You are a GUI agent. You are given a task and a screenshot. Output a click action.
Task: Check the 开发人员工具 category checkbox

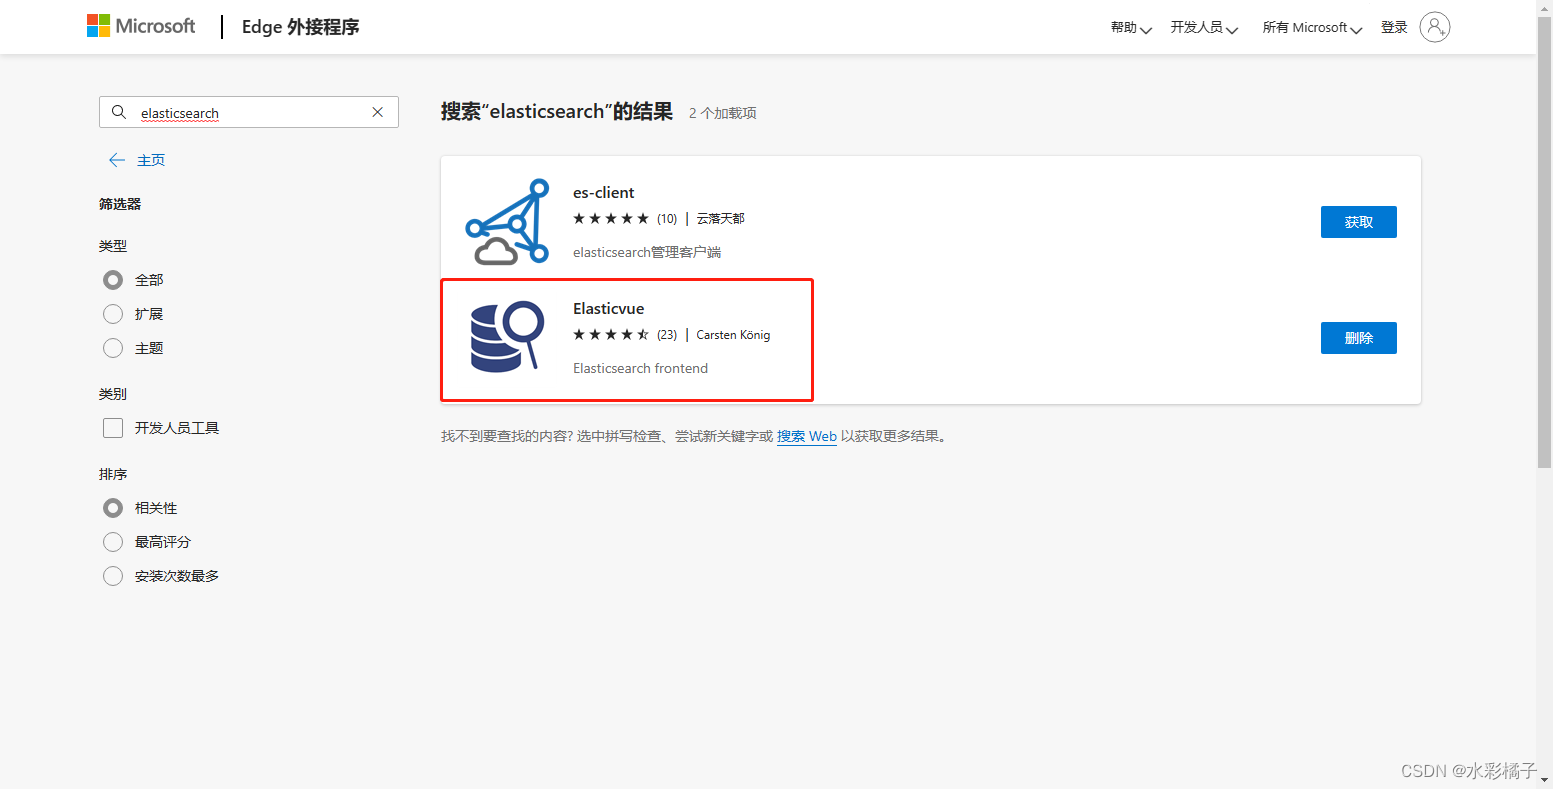pyautogui.click(x=113, y=428)
